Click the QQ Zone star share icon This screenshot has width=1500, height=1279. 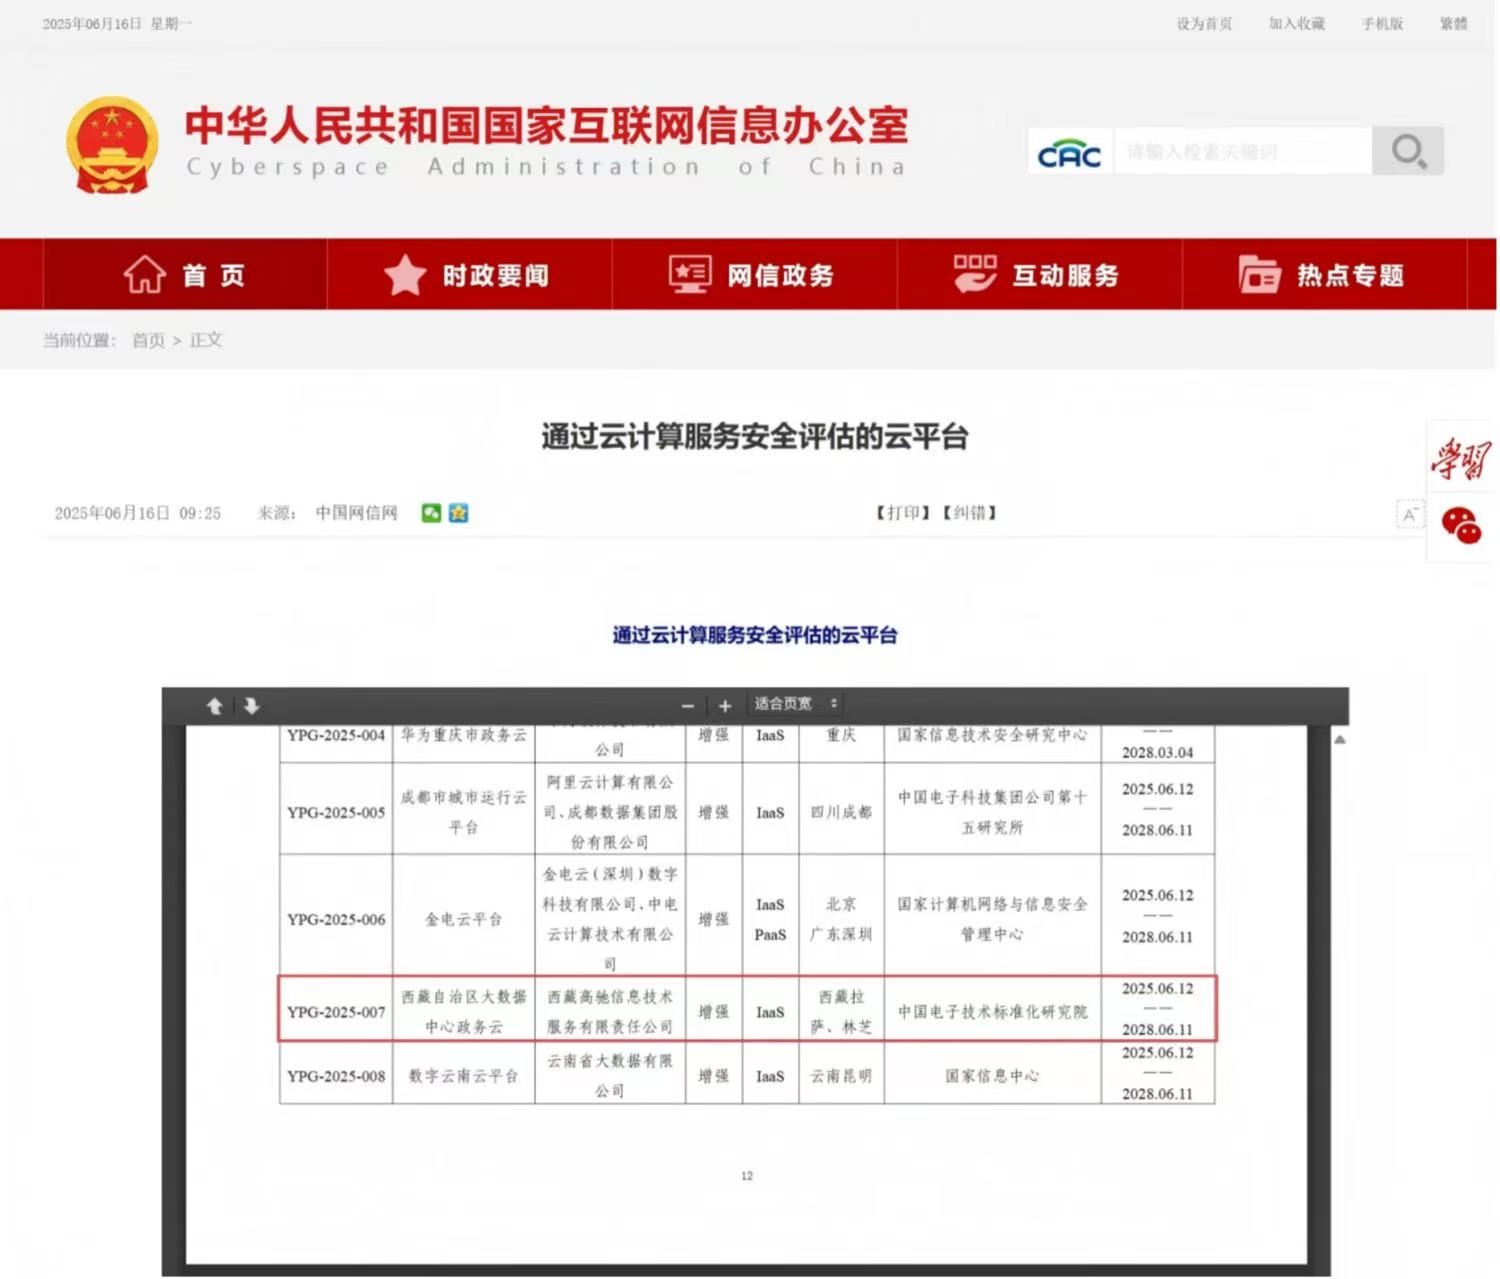(x=458, y=513)
